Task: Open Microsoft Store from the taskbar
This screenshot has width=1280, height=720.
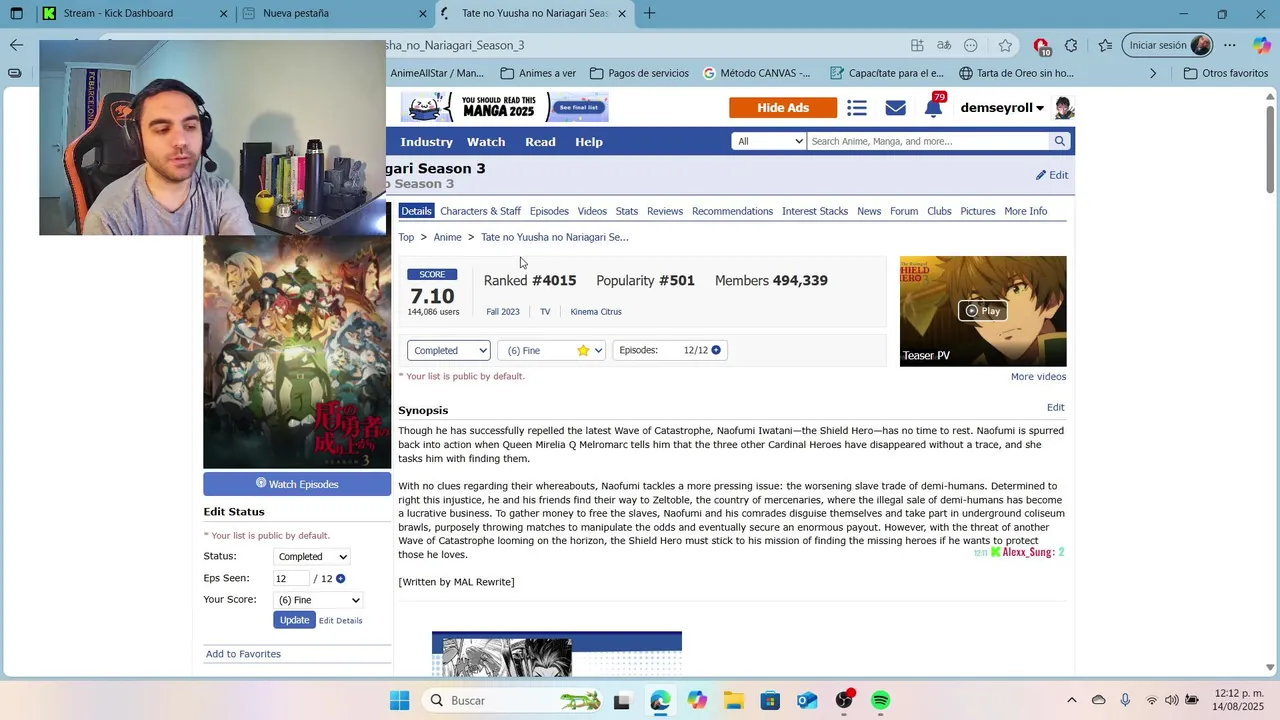Action: [770, 700]
